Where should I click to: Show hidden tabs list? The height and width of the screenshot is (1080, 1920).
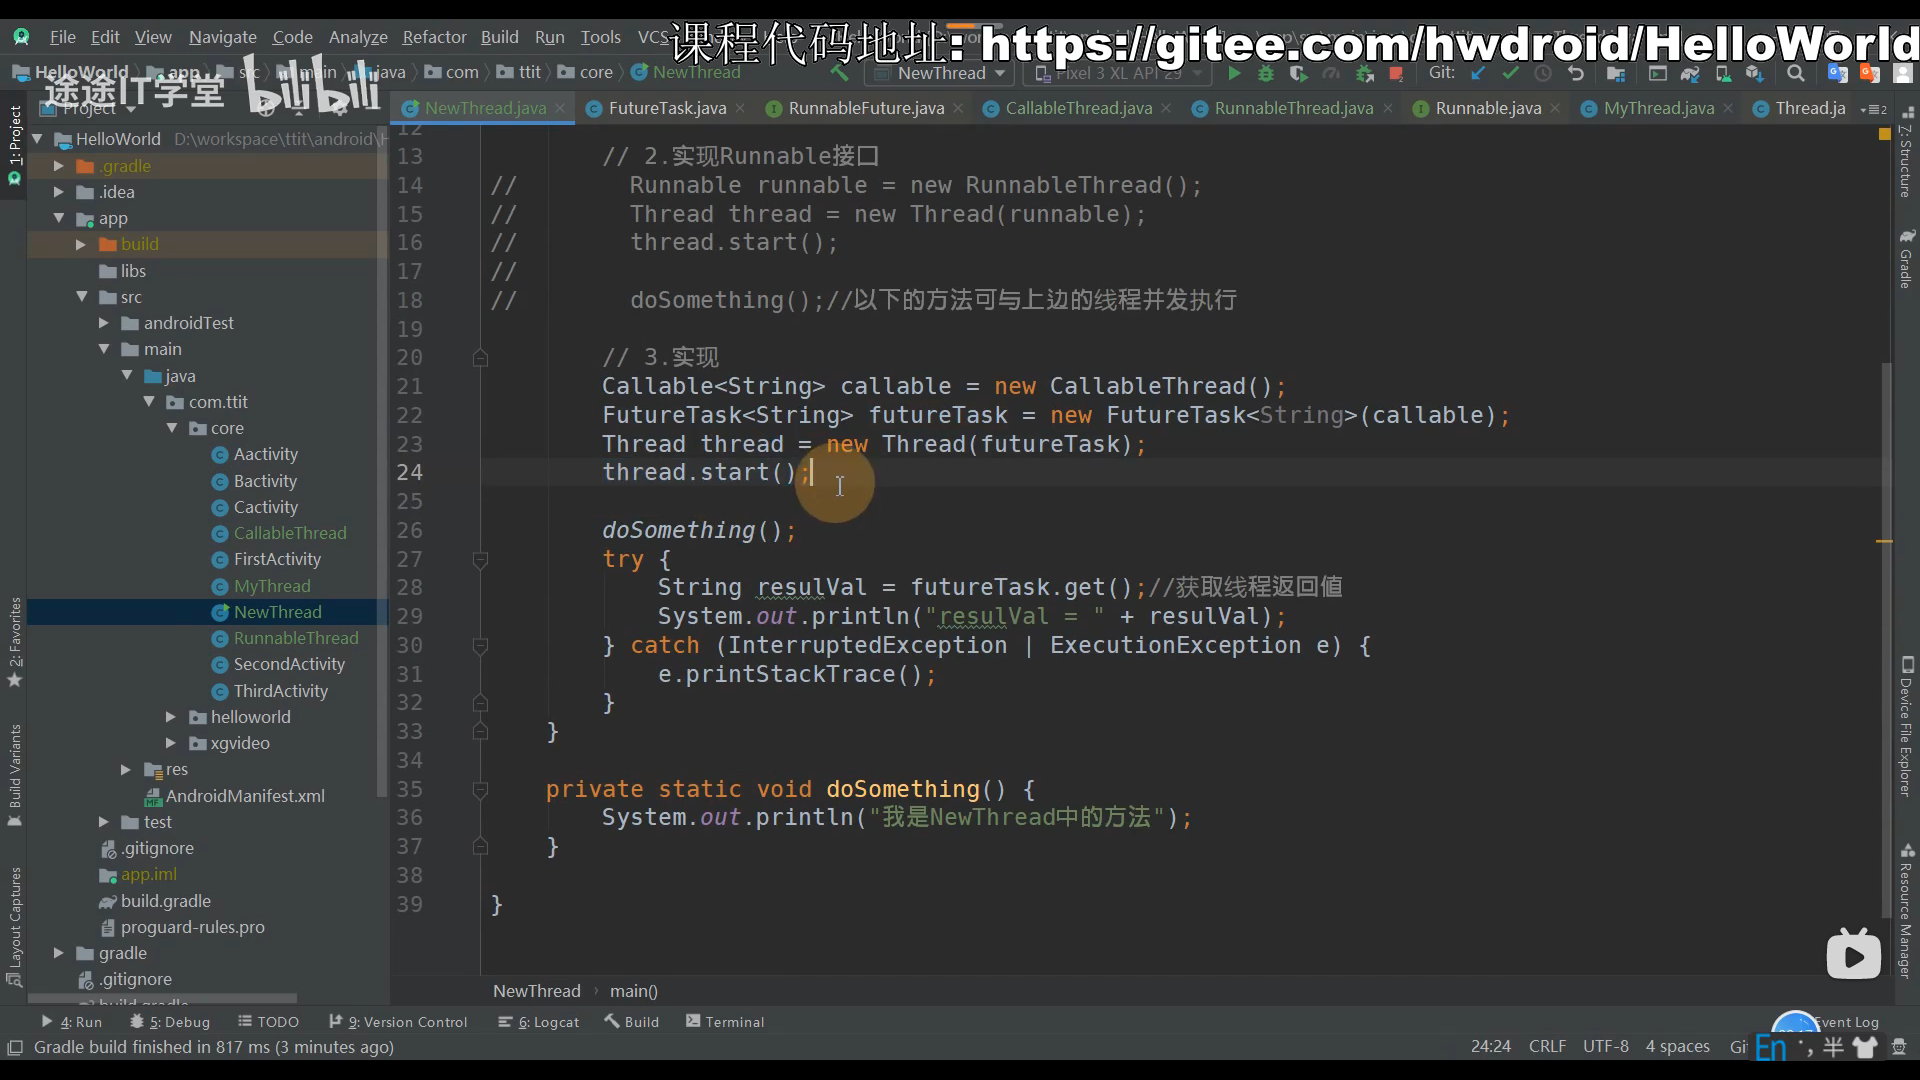[1873, 109]
